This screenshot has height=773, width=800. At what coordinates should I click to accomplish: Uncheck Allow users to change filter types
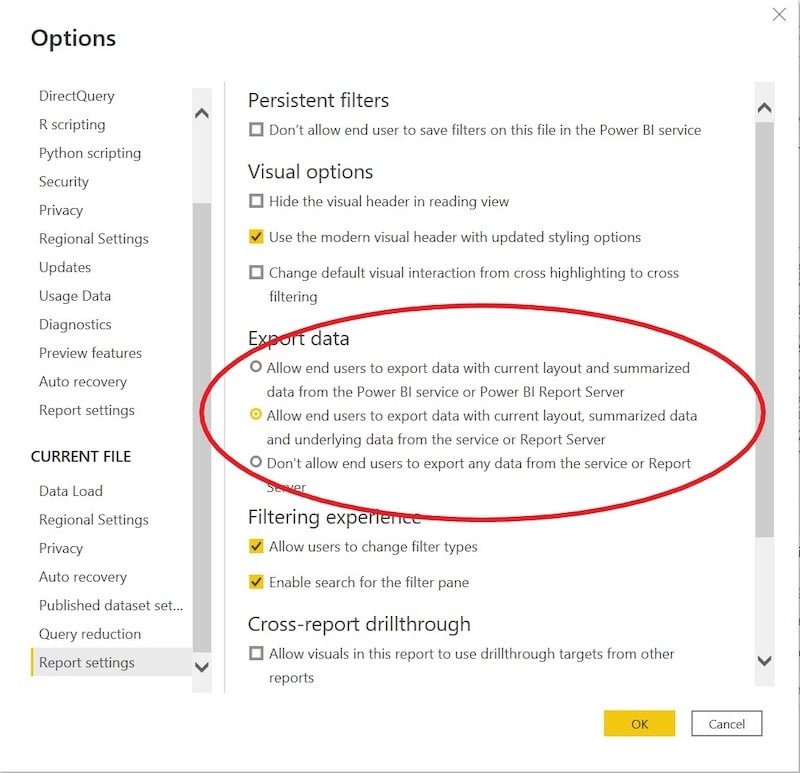pos(256,546)
